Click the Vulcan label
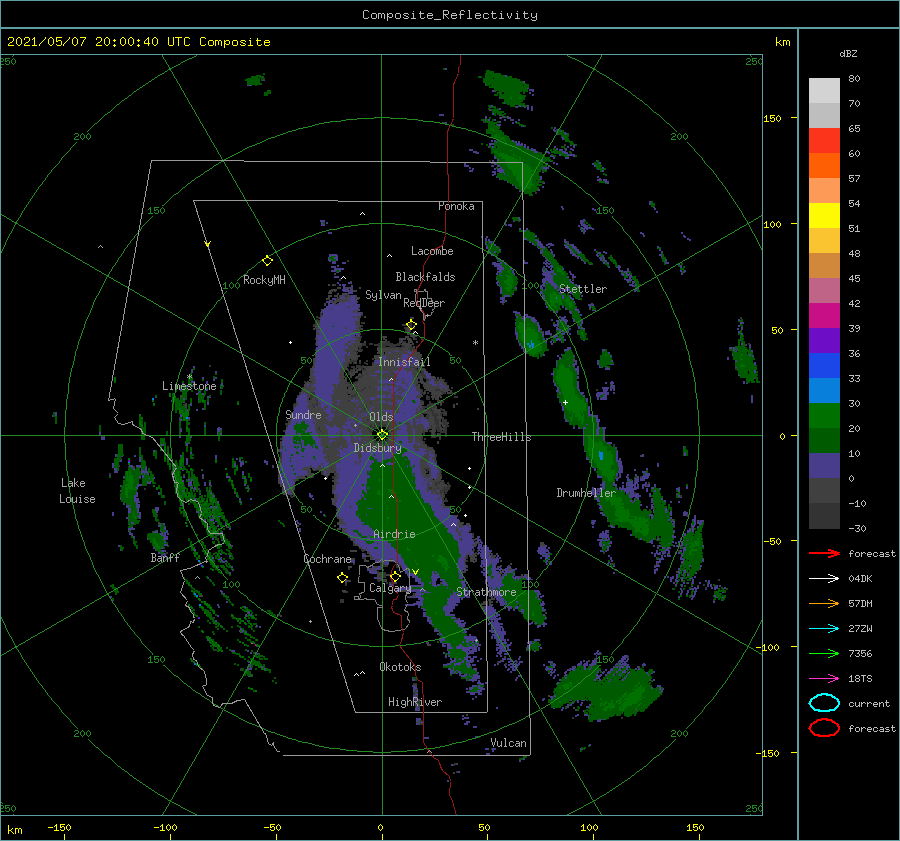 click(x=509, y=743)
